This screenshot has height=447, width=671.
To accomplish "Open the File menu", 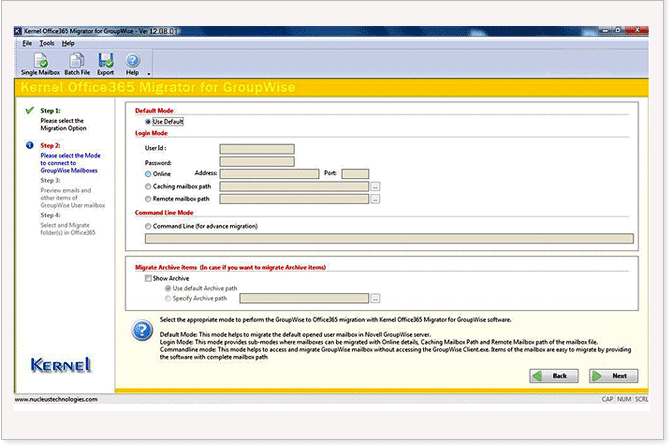I will [x=27, y=43].
